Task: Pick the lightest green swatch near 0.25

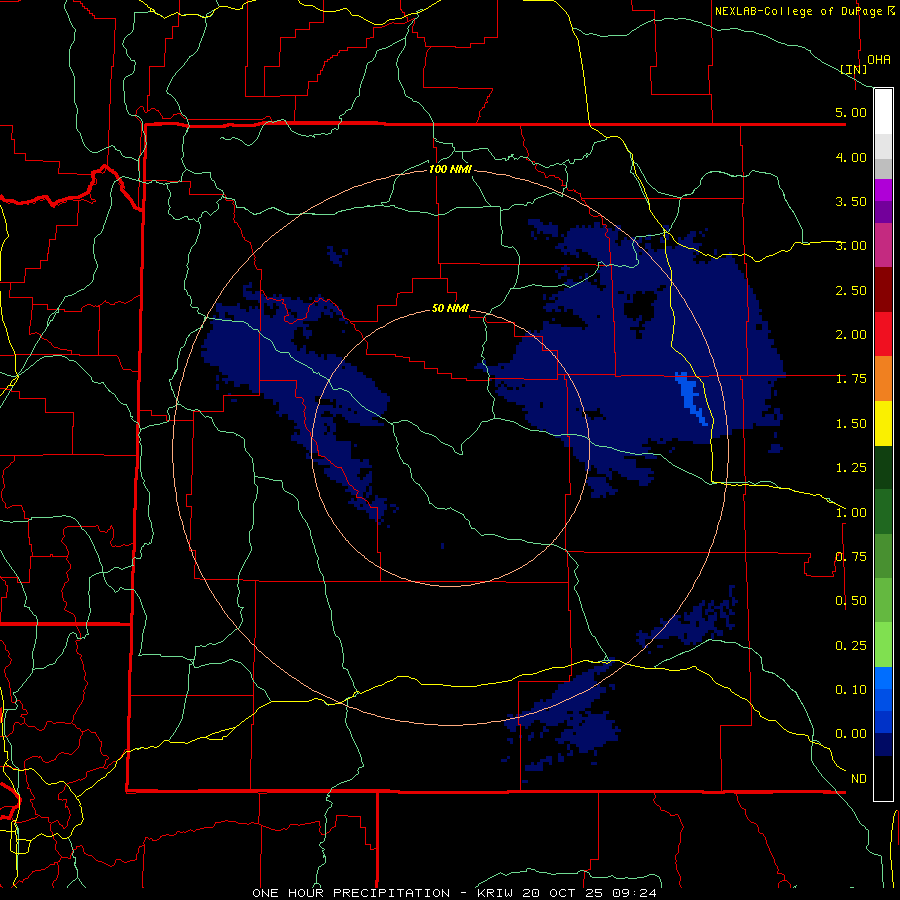Action: 883,645
